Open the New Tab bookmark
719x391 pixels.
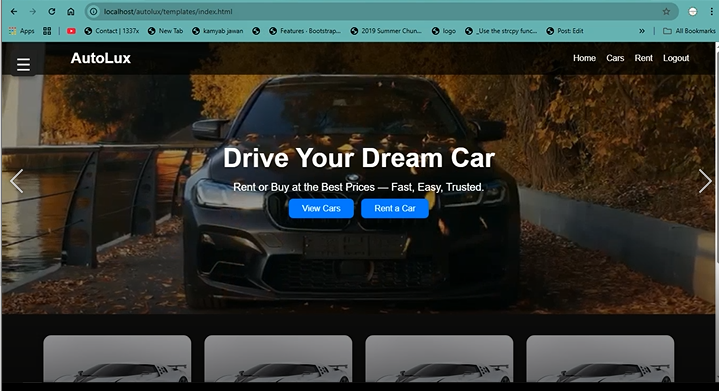click(x=165, y=31)
